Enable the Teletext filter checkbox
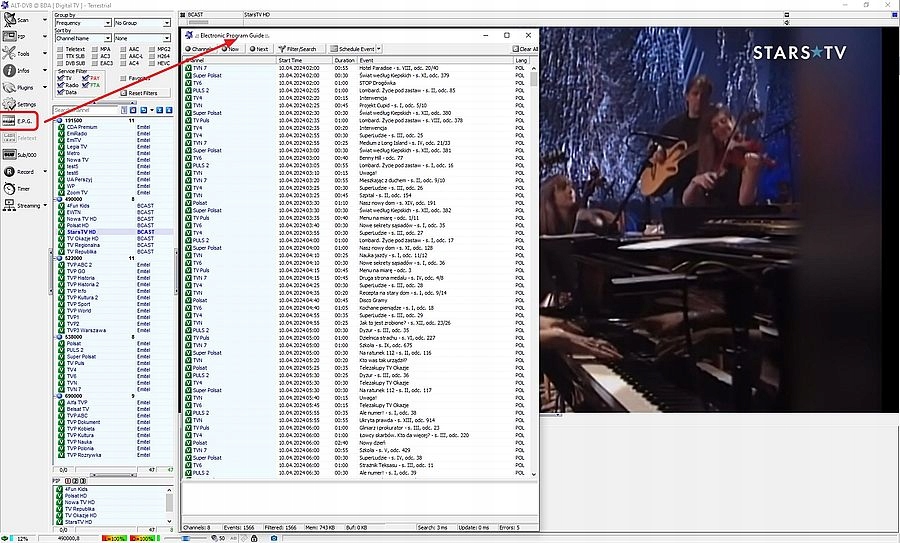Screen dimensions: 900x543 (60, 49)
